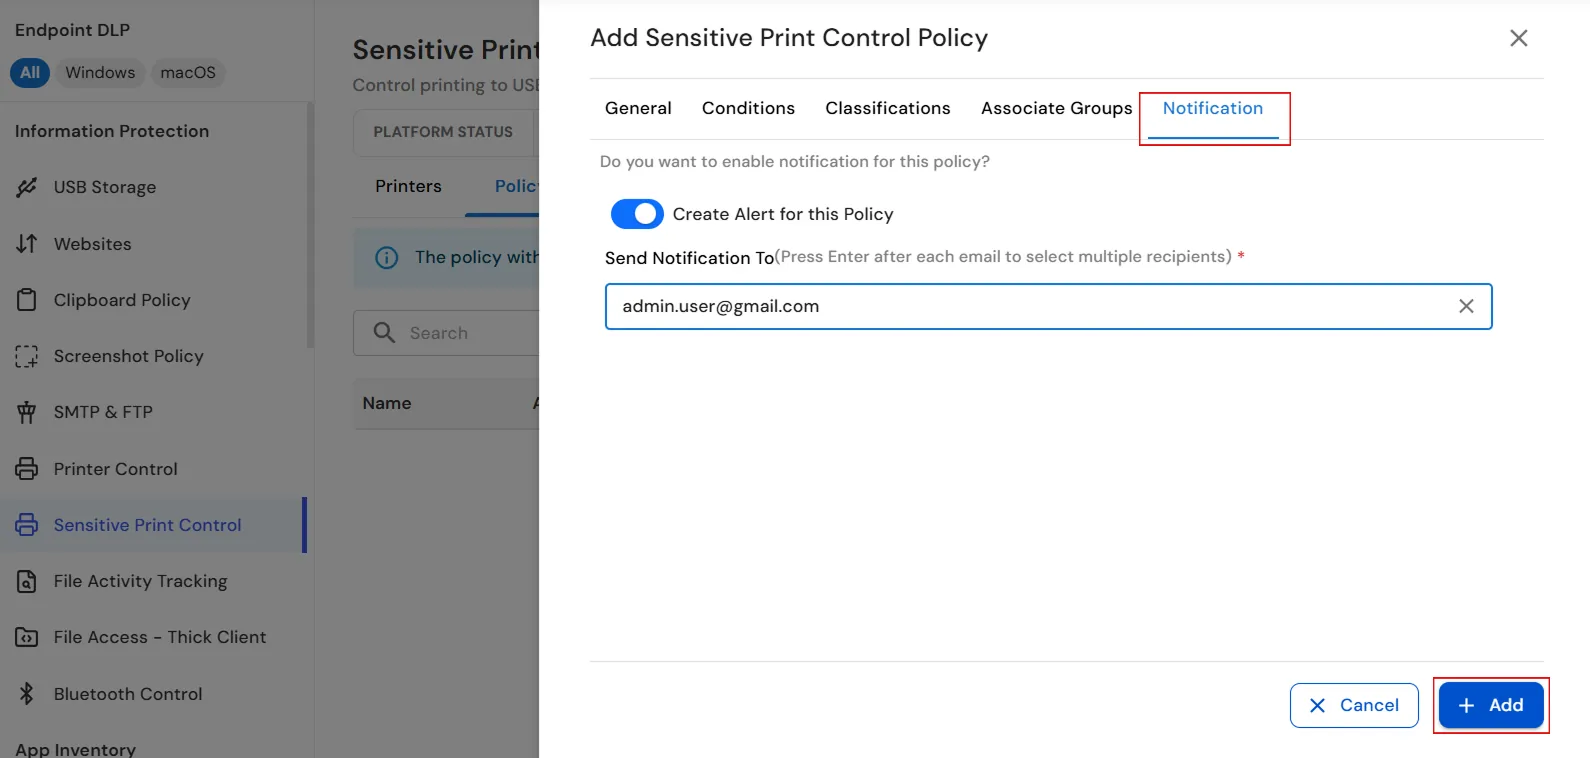Click the File Activity Tracking document icon
The width and height of the screenshot is (1590, 758).
[x=27, y=581]
